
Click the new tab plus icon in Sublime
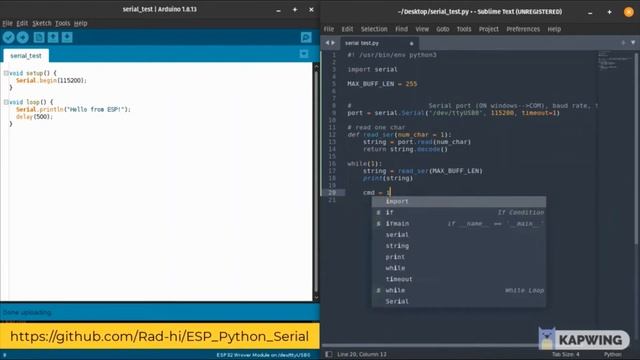[x=623, y=42]
